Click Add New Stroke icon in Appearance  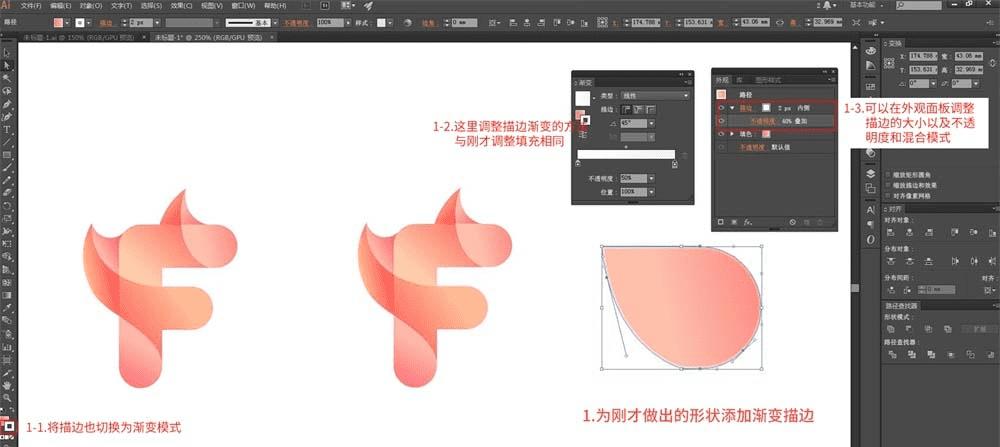[721, 222]
